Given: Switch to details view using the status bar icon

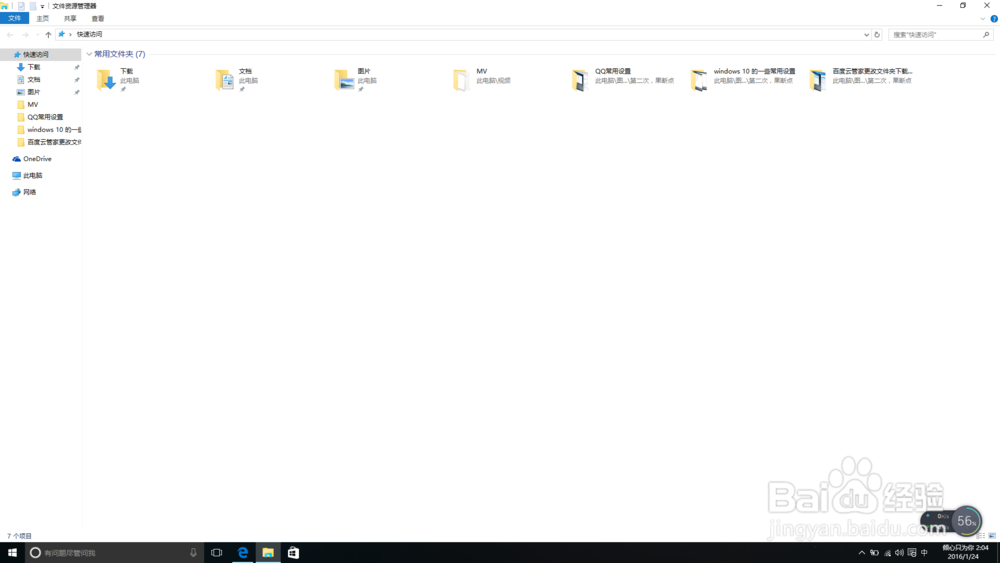Looking at the screenshot, I should point(981,536).
